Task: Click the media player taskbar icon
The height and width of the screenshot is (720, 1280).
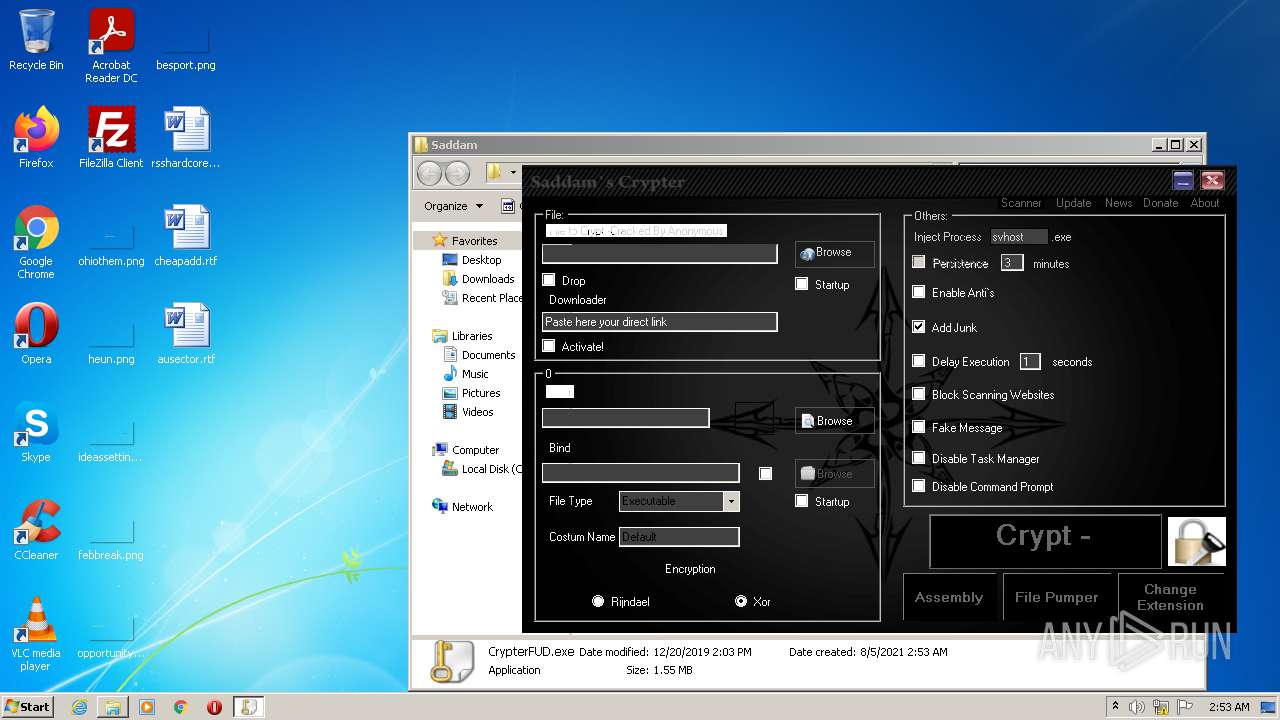Action: (x=147, y=707)
